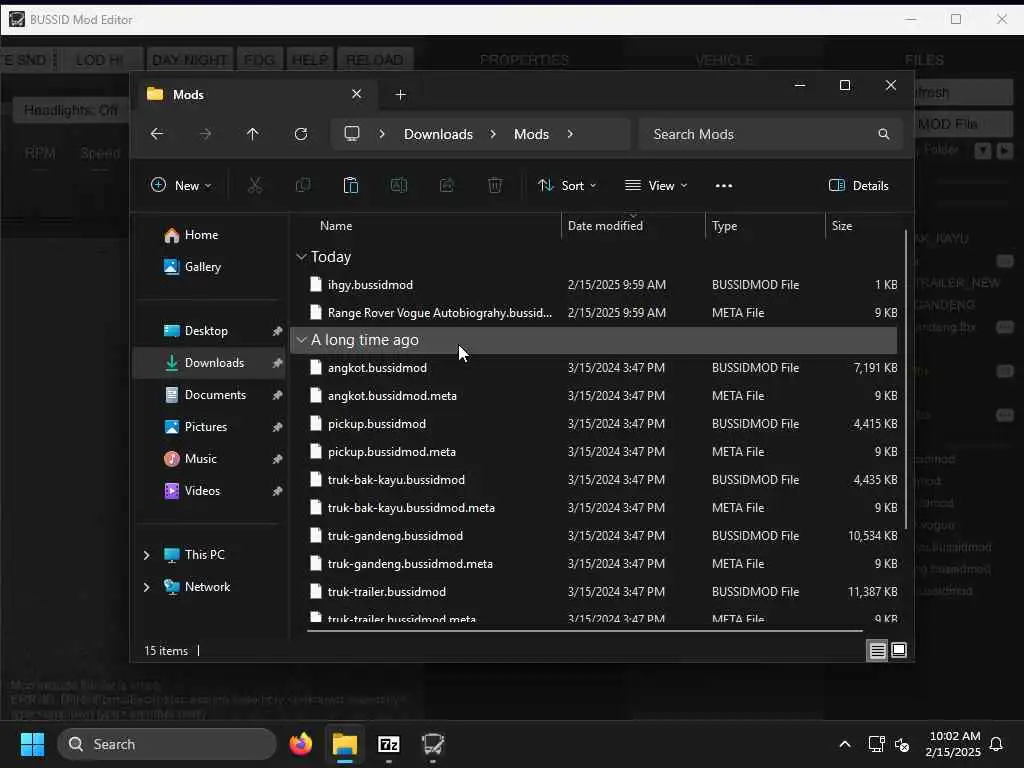
Task: Click the network display tray icon
Action: point(876,744)
